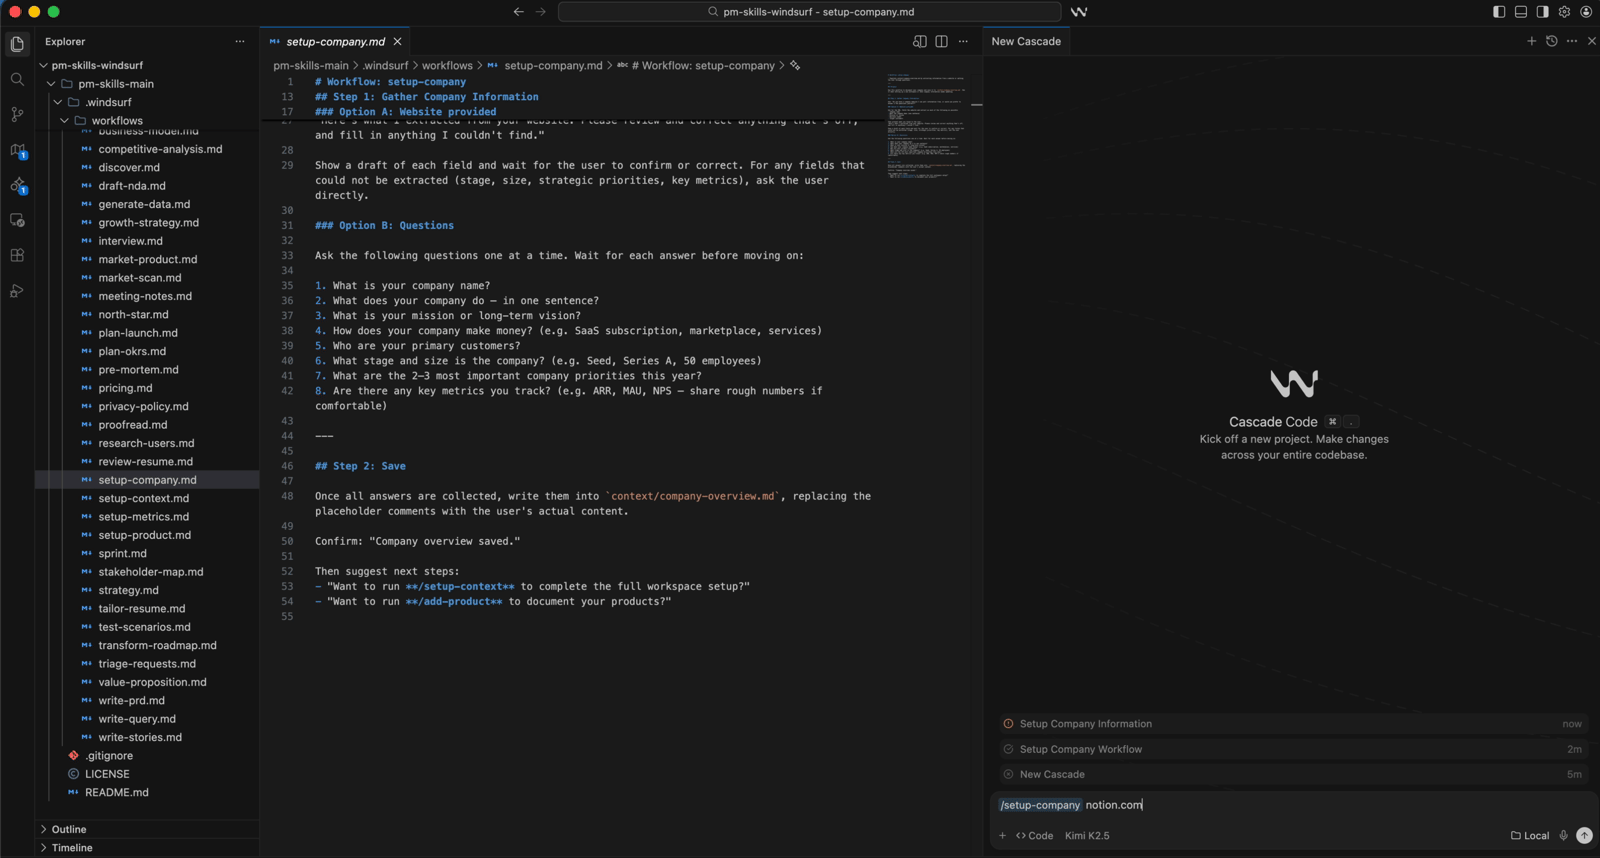Open stakeholder-map.md in explorer
The height and width of the screenshot is (858, 1600).
tap(150, 572)
